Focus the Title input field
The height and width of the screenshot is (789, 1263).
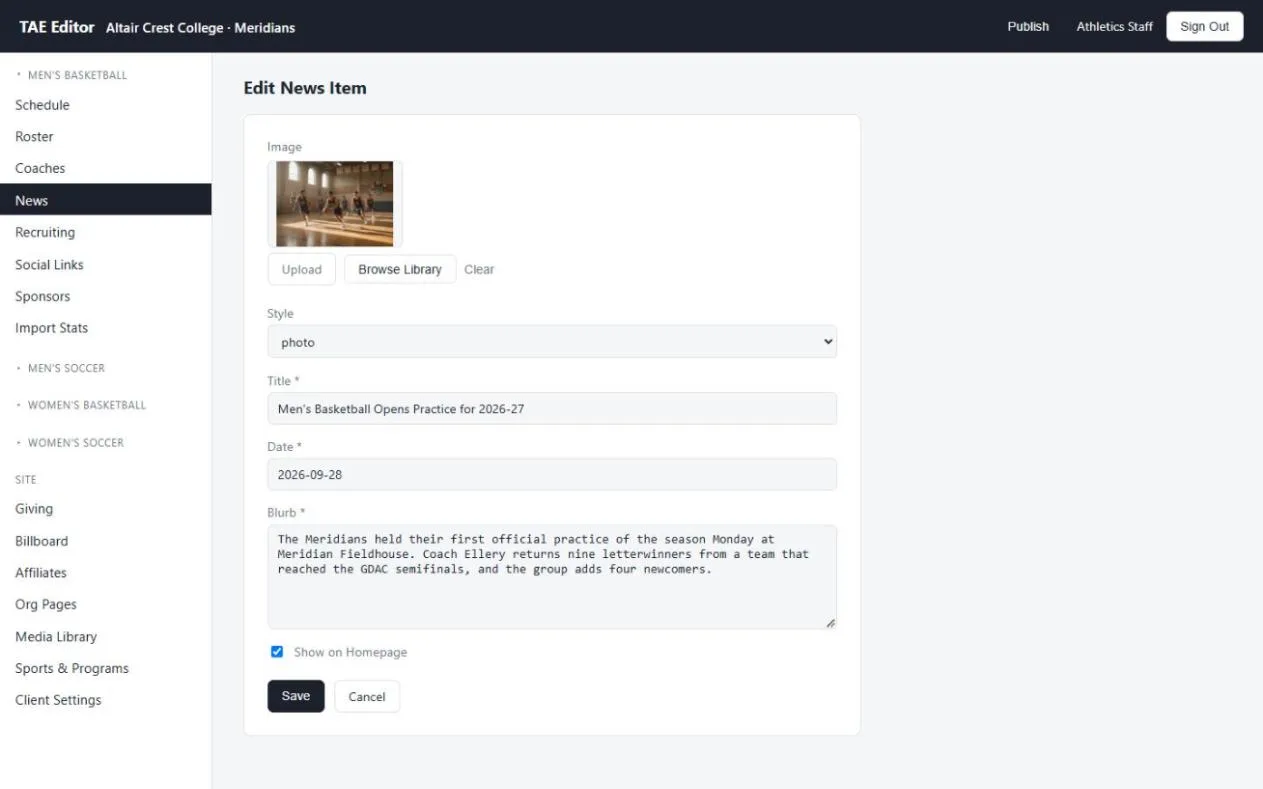(x=552, y=409)
